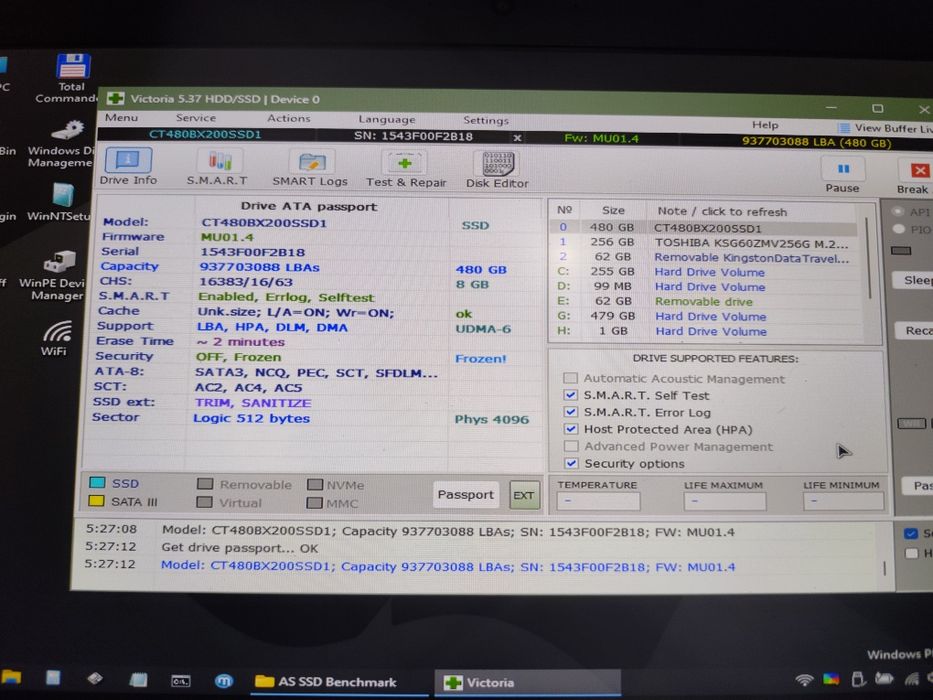Click the TEMPERATURE value field
The image size is (933, 700).
click(599, 501)
